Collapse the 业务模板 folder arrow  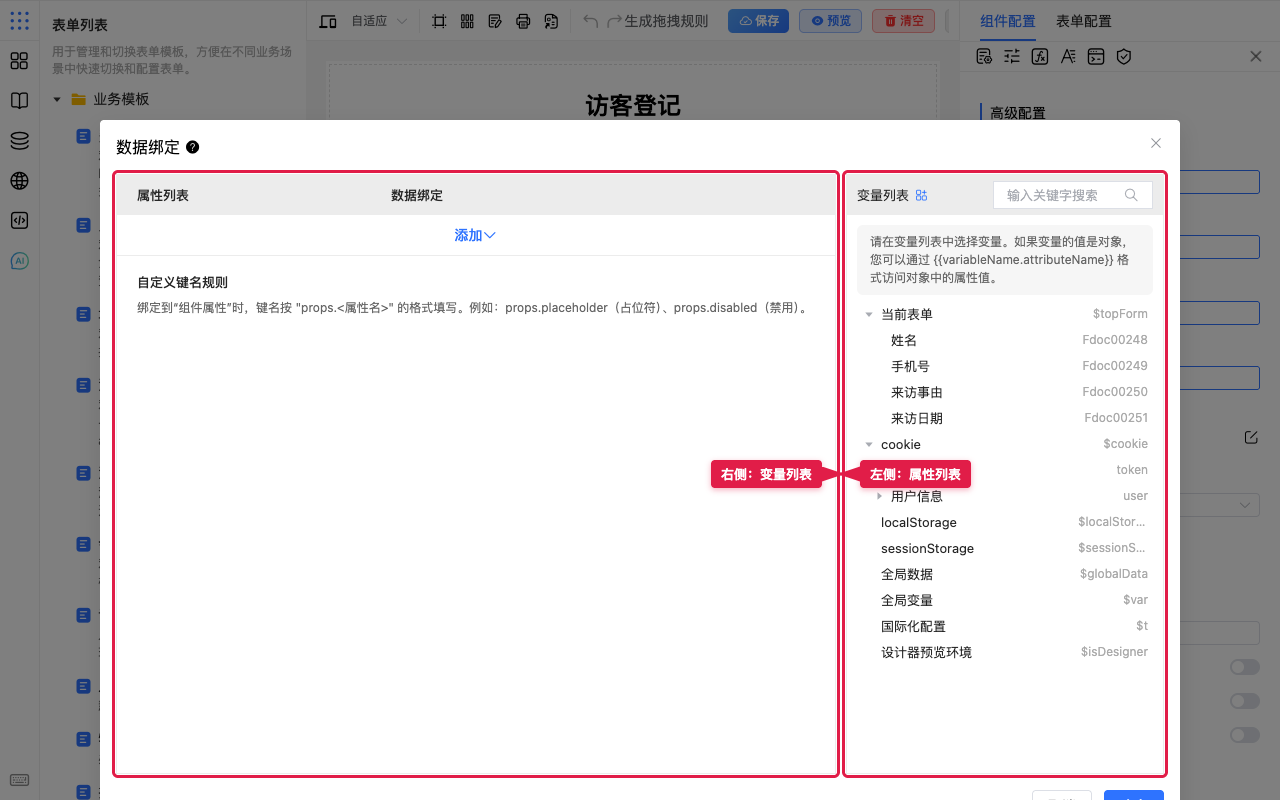(57, 99)
